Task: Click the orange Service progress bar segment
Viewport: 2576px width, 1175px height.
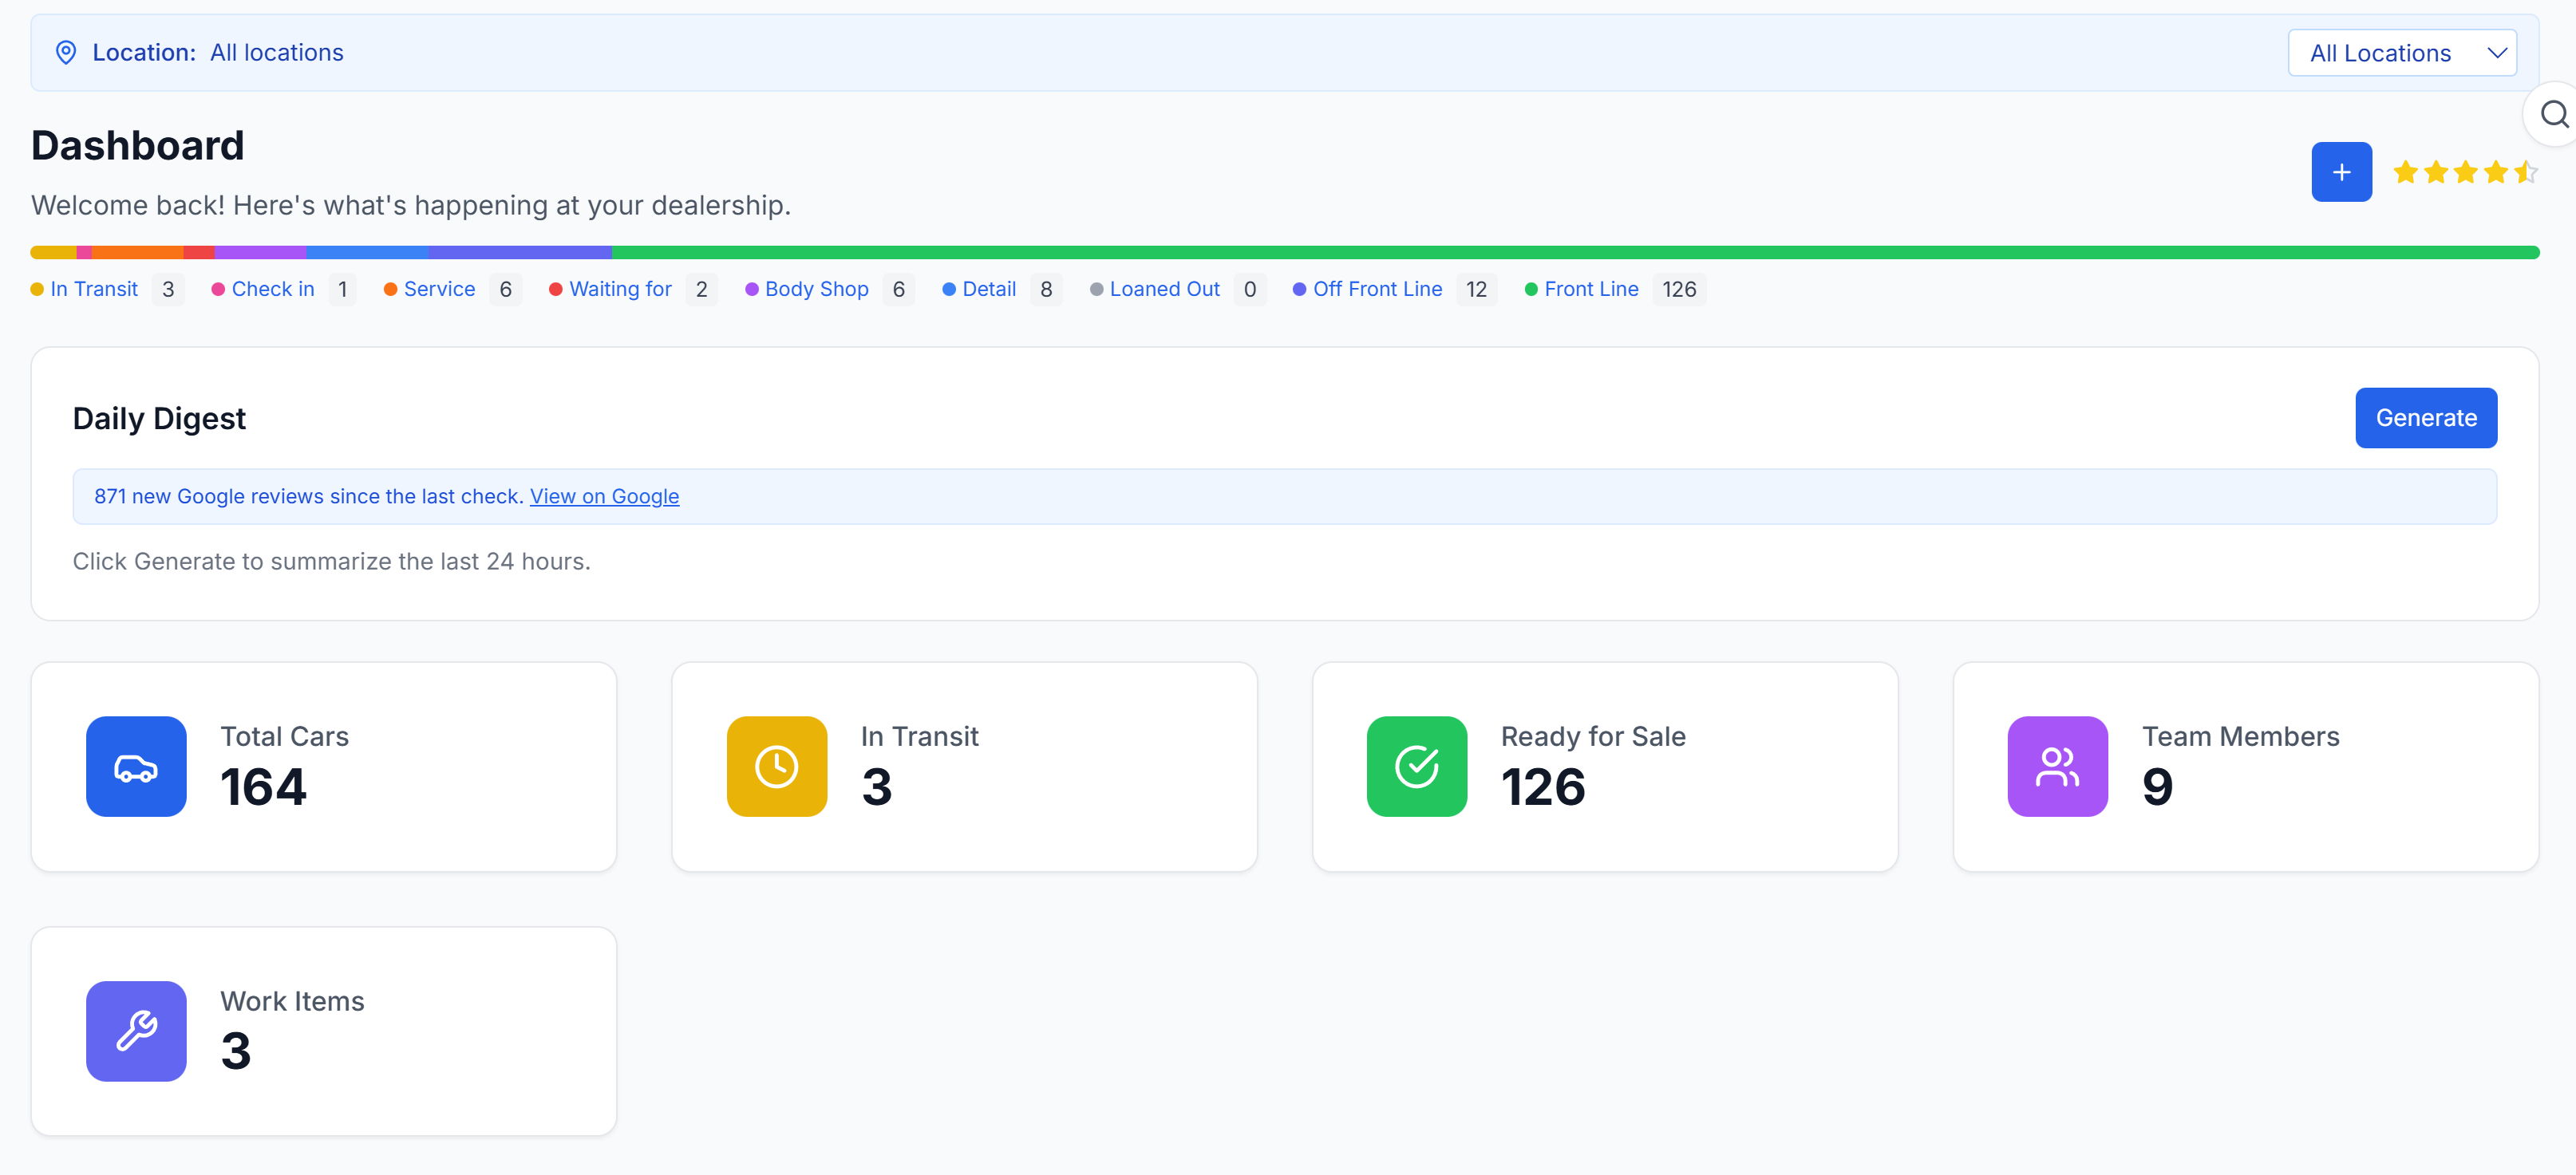Action: (138, 252)
